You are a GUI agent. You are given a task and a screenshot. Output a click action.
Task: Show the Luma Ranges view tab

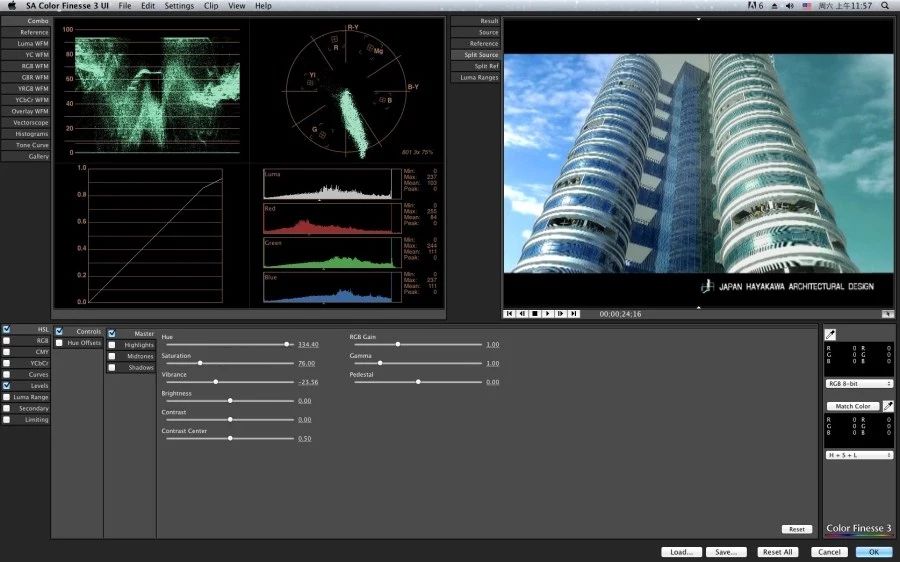pos(475,77)
